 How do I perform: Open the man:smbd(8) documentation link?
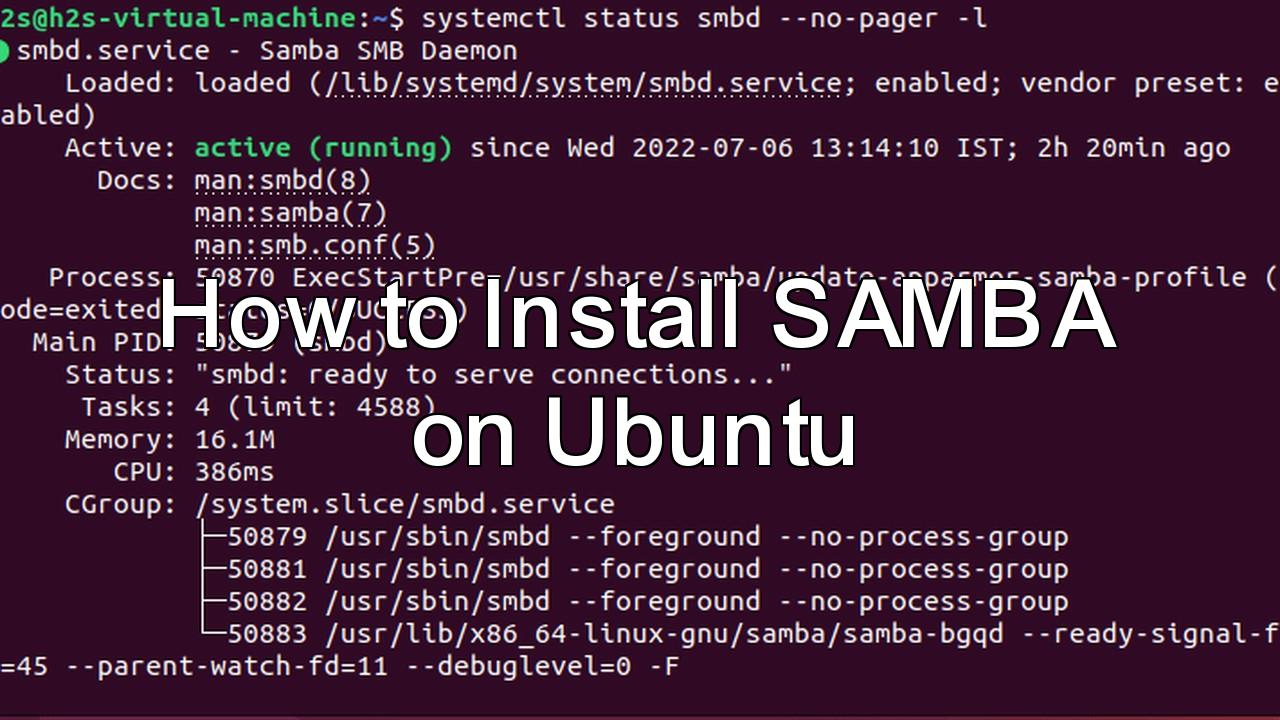[x=282, y=181]
